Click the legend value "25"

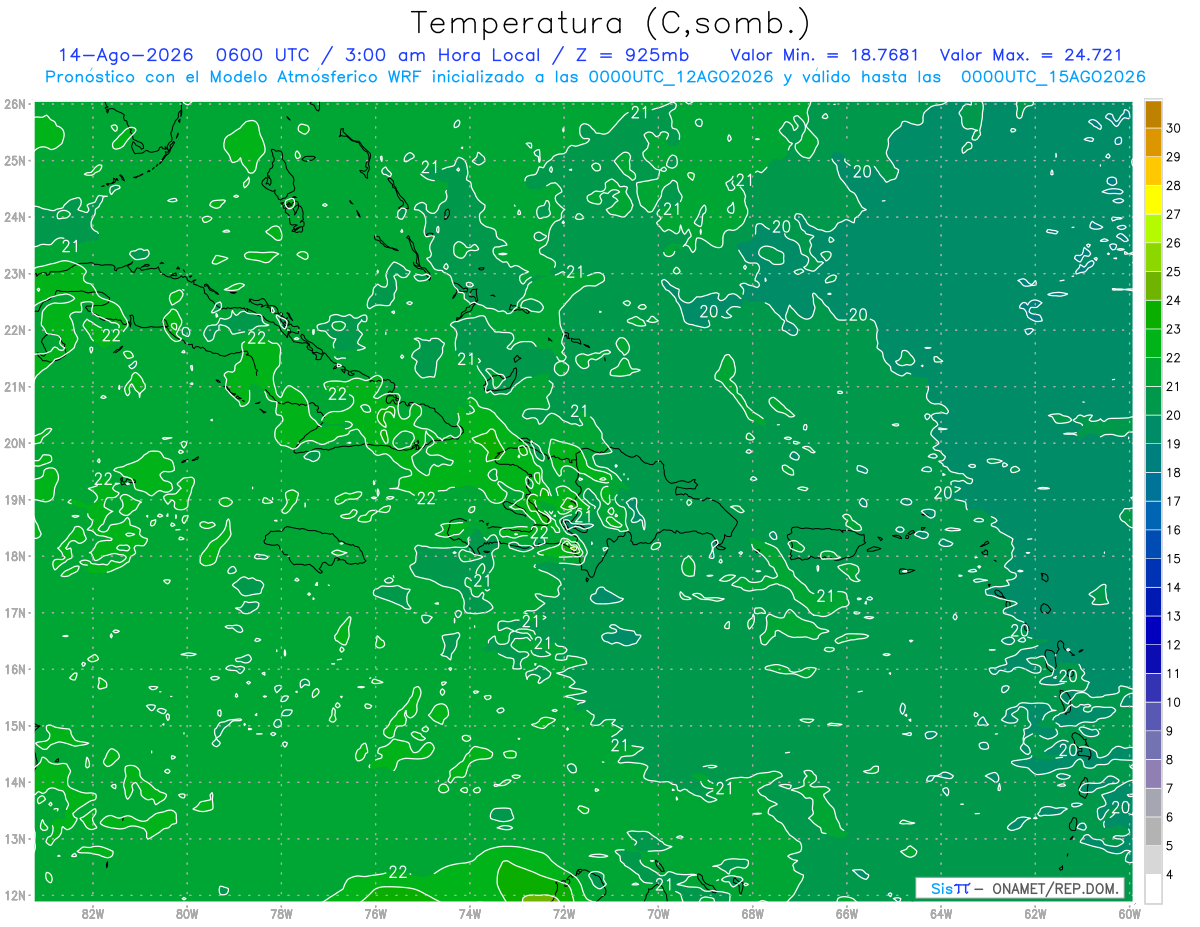(1174, 271)
